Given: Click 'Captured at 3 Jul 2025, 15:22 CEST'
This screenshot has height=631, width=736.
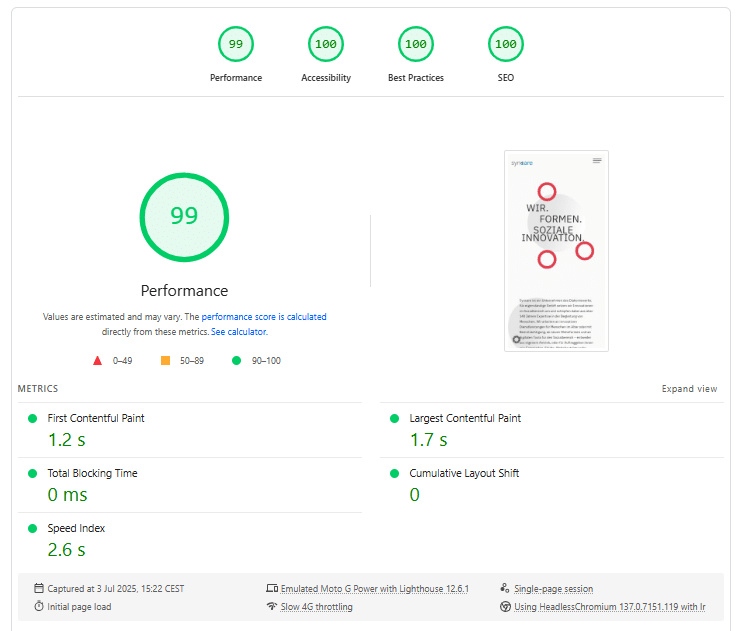Looking at the screenshot, I should [x=115, y=589].
